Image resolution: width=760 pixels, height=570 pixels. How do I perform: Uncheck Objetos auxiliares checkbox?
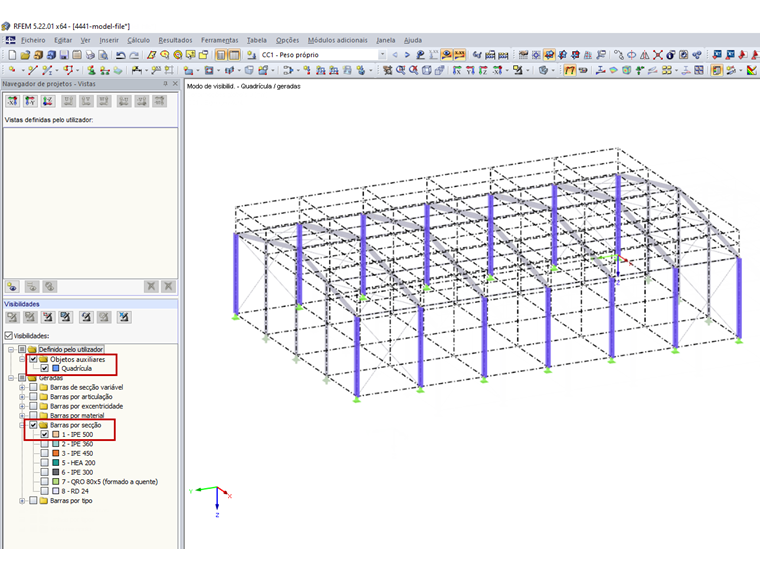click(33, 359)
